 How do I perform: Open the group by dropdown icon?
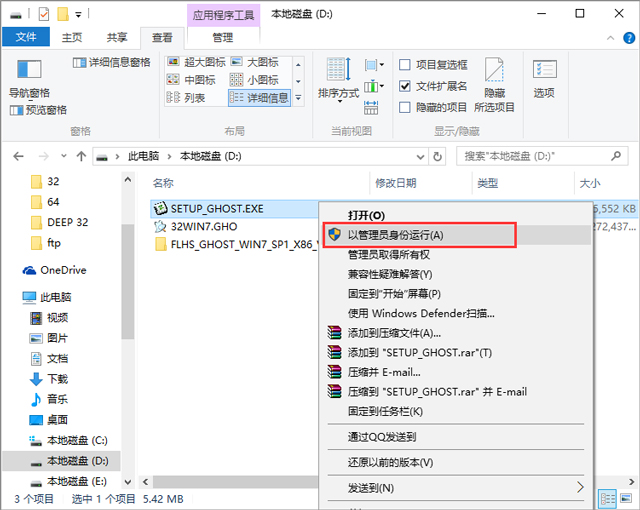click(374, 65)
